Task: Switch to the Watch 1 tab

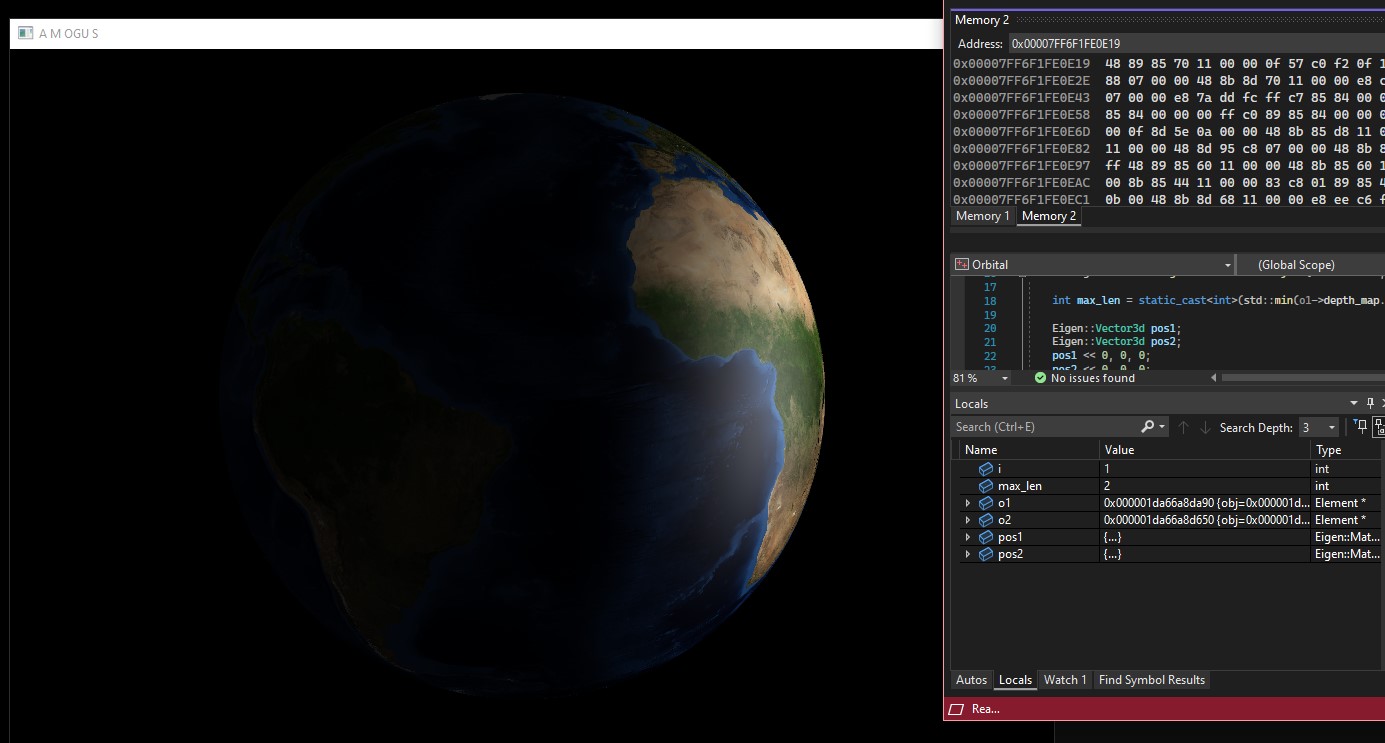Action: pyautogui.click(x=1065, y=680)
